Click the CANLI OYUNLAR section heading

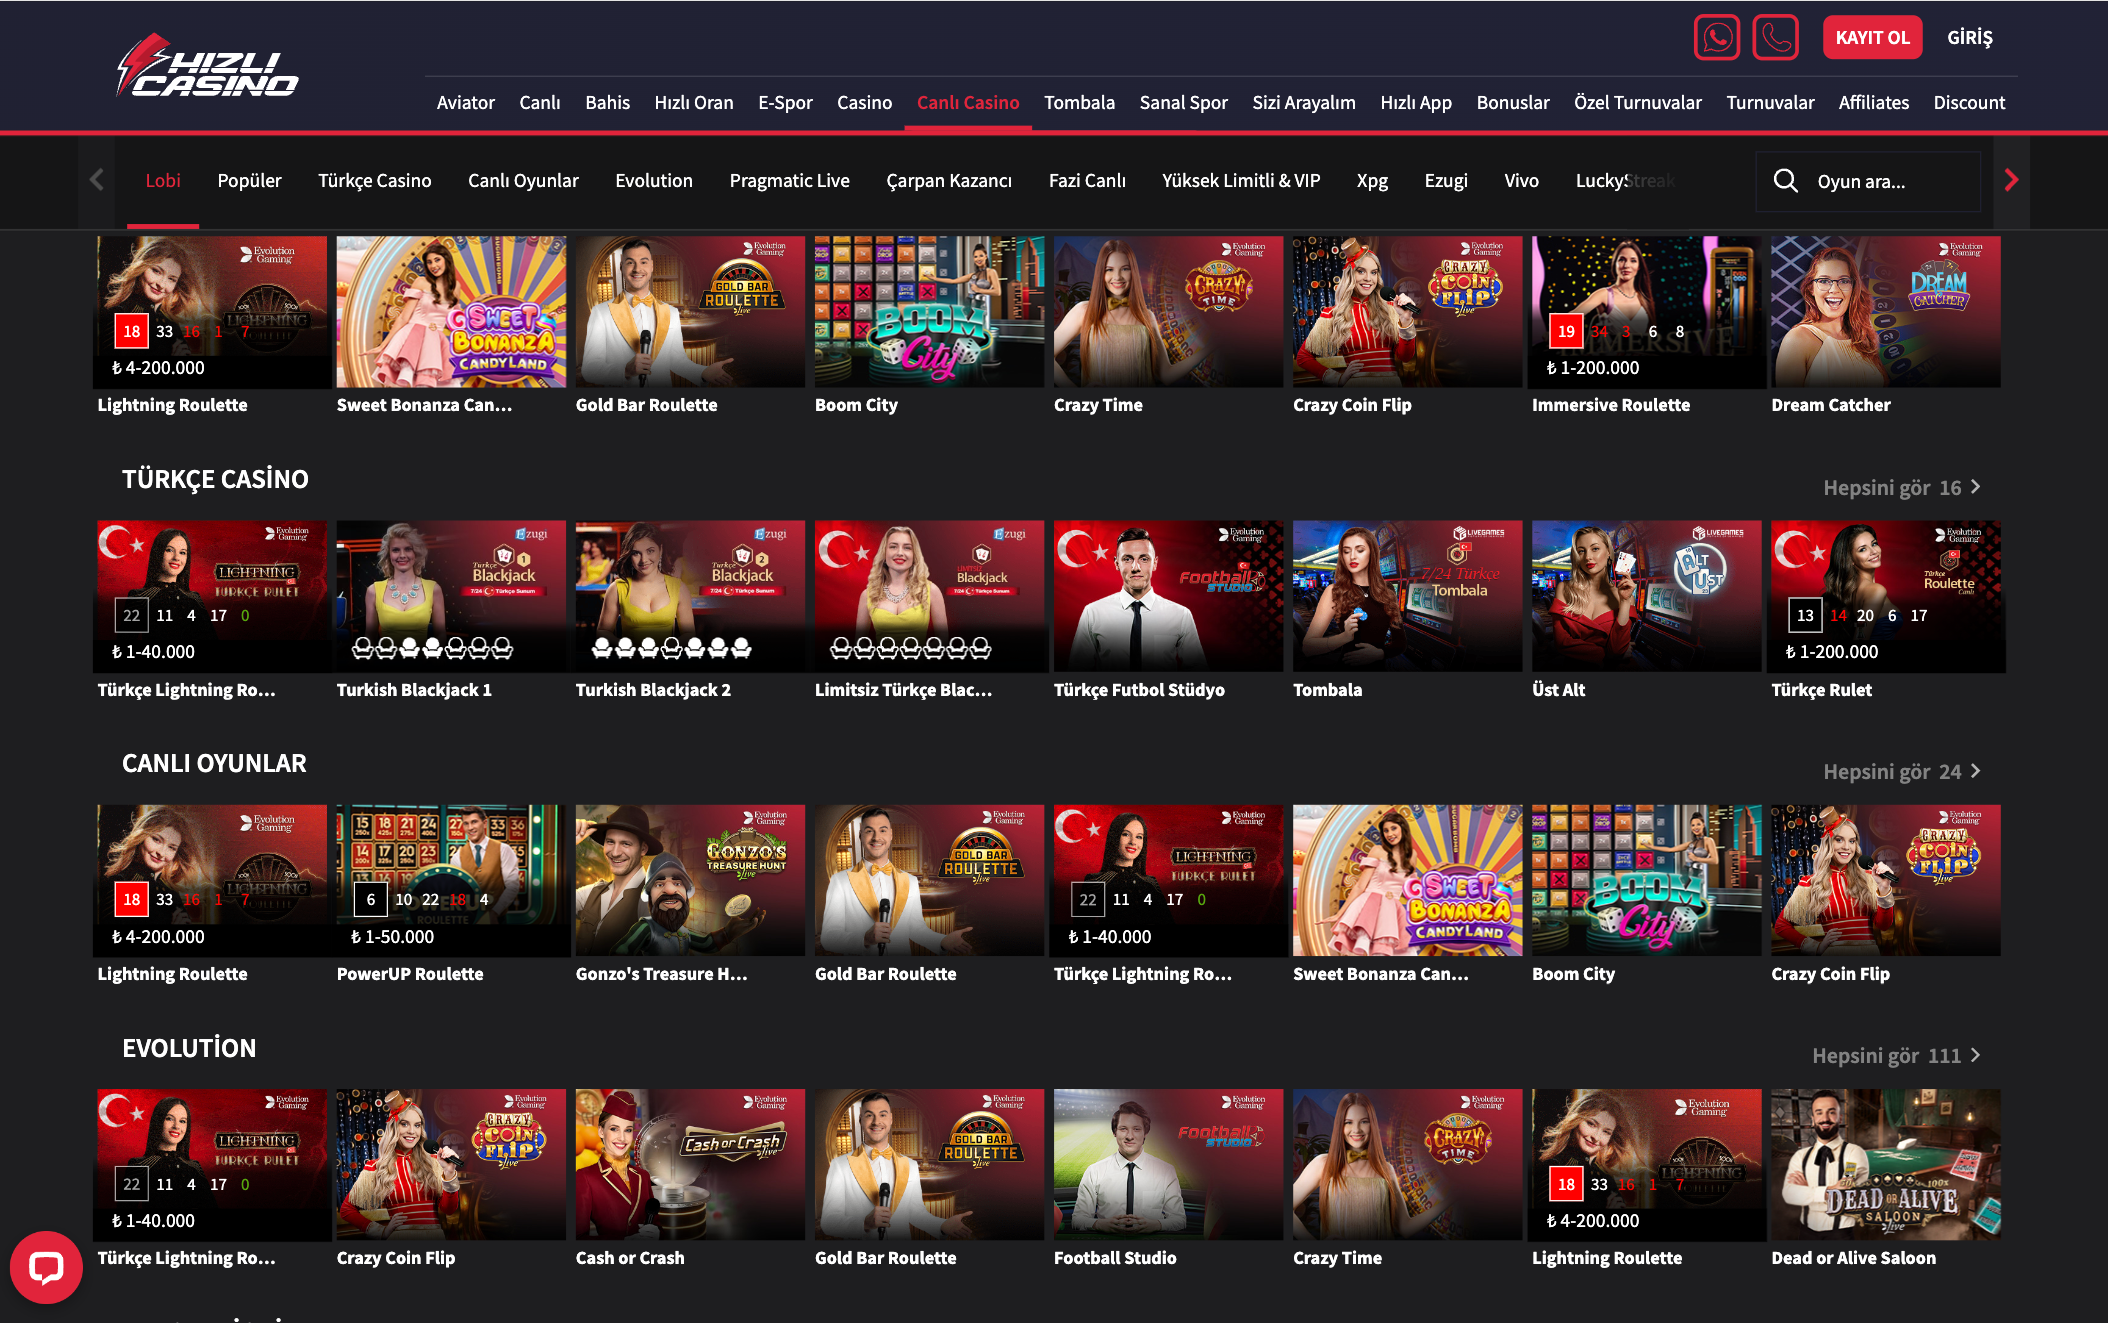(x=214, y=764)
